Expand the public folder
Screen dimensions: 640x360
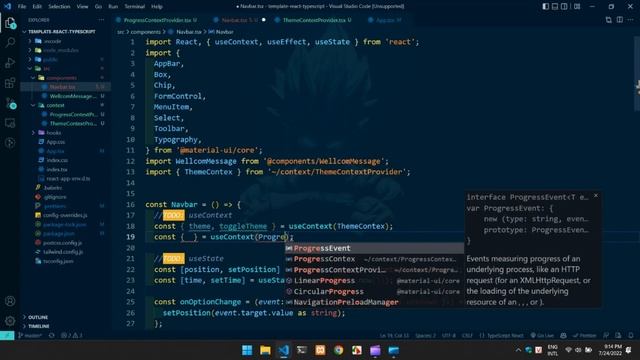[50, 60]
